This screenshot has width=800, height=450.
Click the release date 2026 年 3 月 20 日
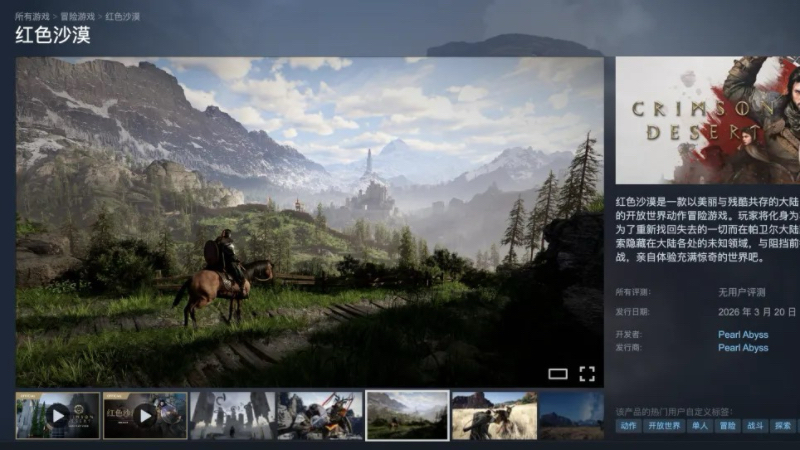(x=757, y=312)
